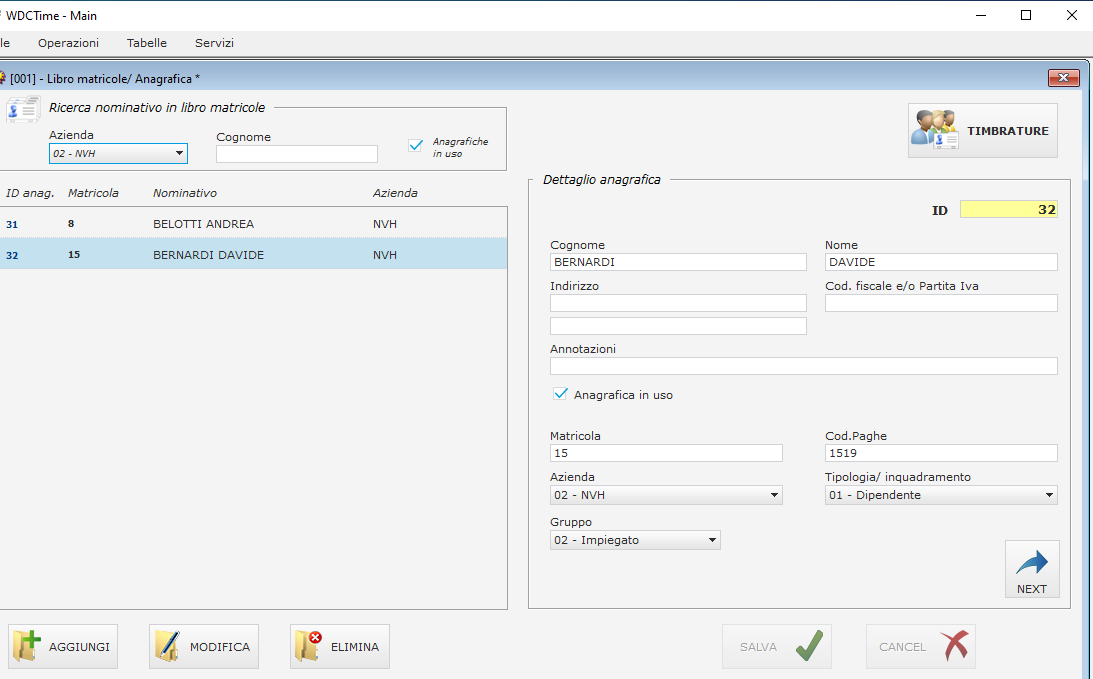Click the first Indirizzo address line field
The image size is (1093, 679).
coord(678,303)
